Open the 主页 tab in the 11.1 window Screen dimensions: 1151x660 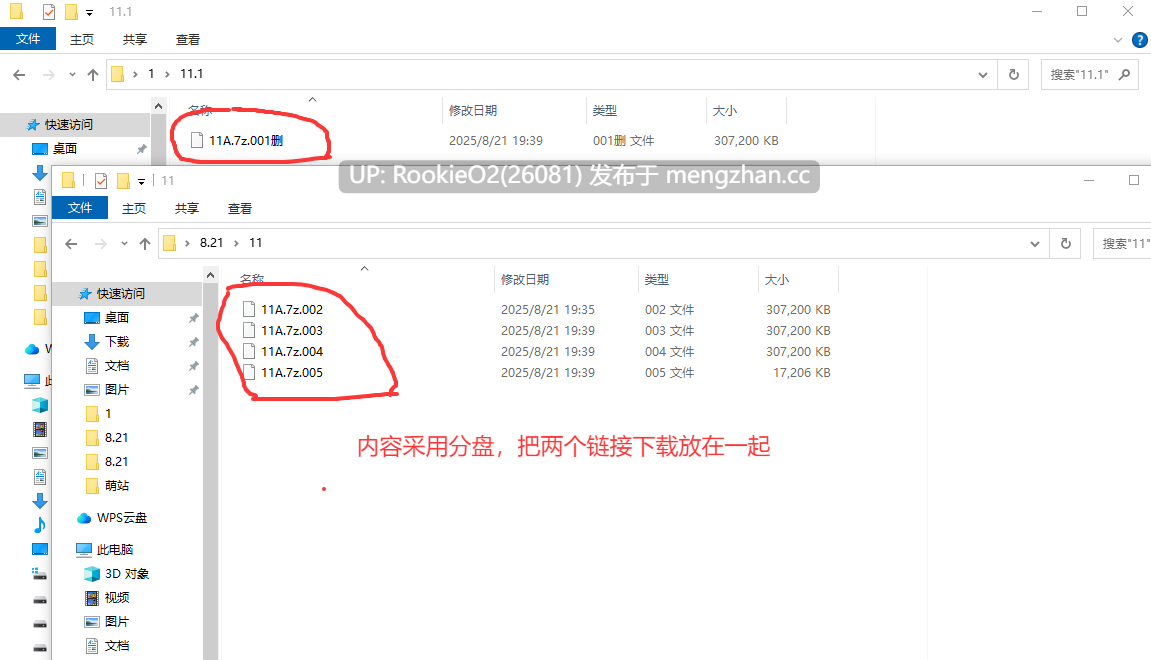[x=81, y=40]
